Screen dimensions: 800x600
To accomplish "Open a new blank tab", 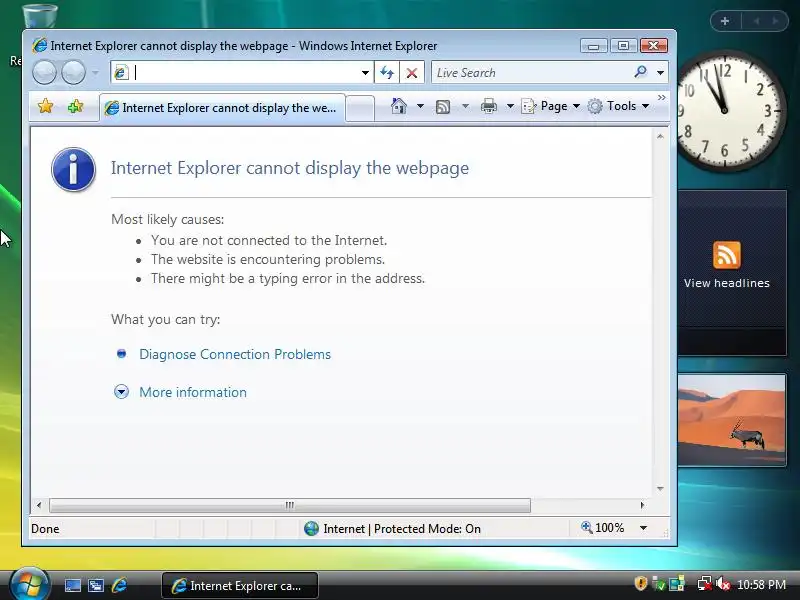I will pyautogui.click(x=360, y=108).
